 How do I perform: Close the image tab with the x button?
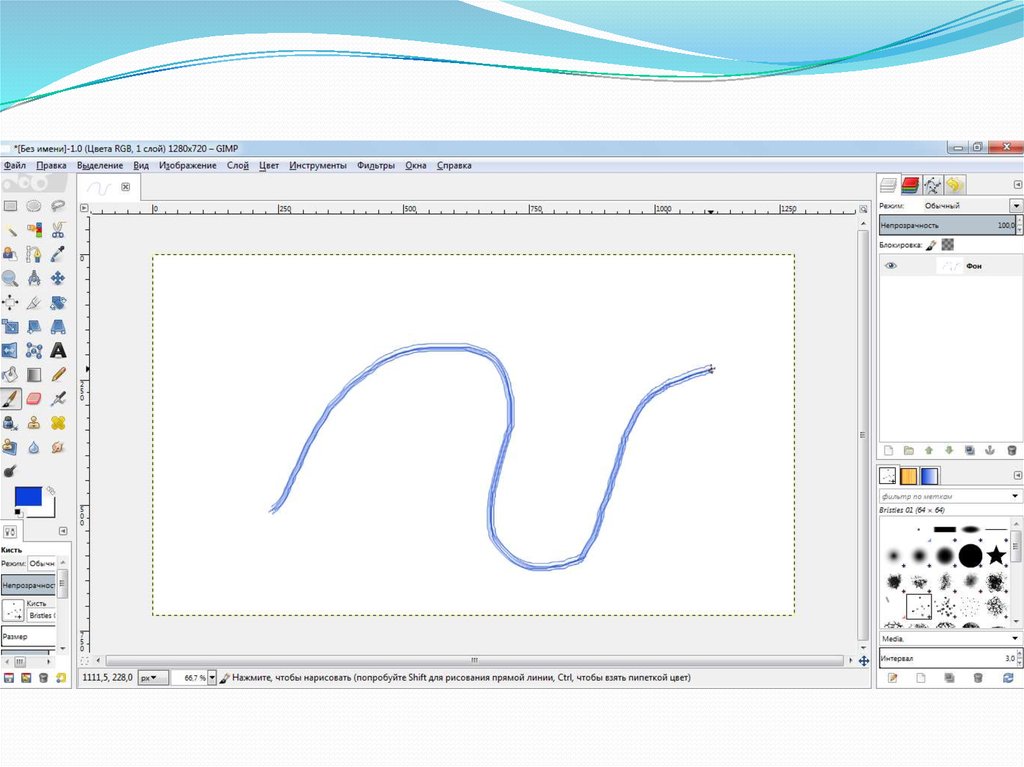[126, 187]
